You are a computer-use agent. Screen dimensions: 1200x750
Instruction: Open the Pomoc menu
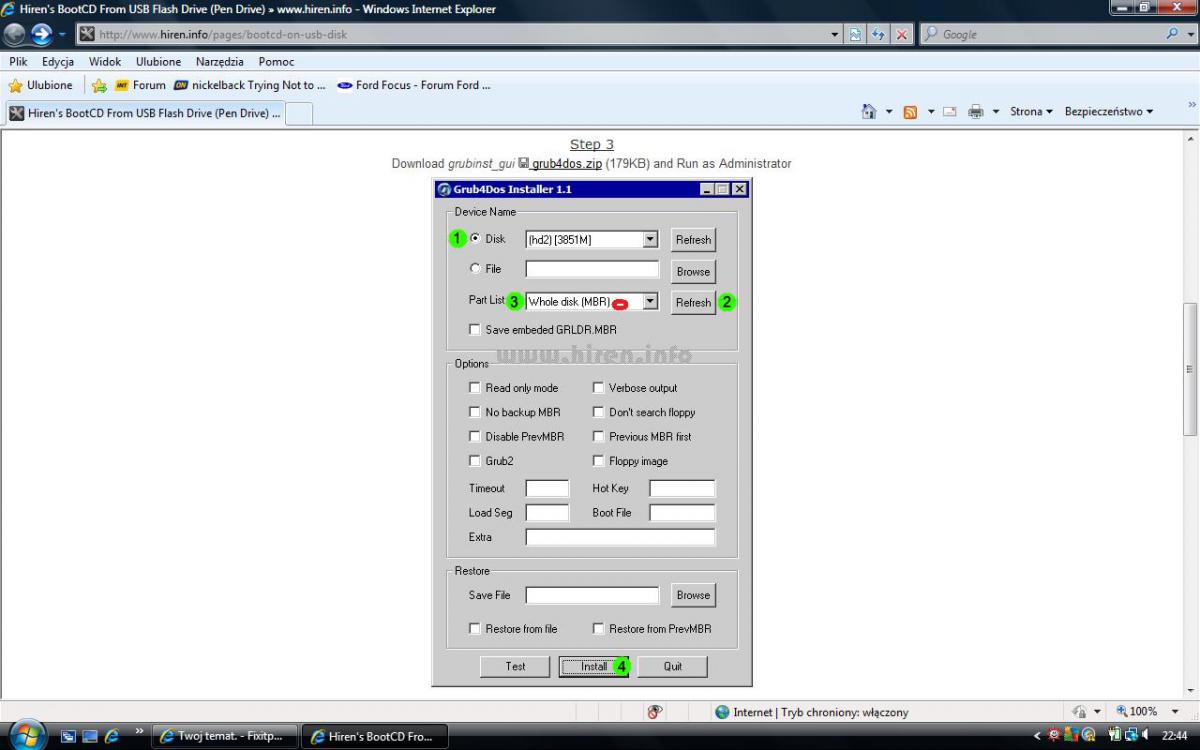click(276, 61)
